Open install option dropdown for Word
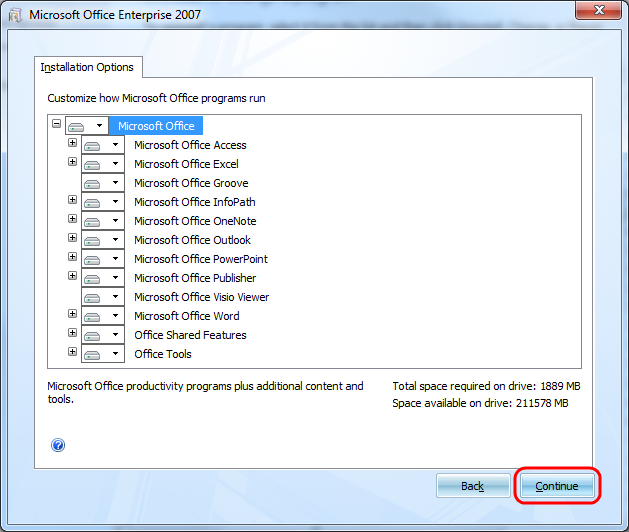The image size is (629, 532). coord(103,316)
